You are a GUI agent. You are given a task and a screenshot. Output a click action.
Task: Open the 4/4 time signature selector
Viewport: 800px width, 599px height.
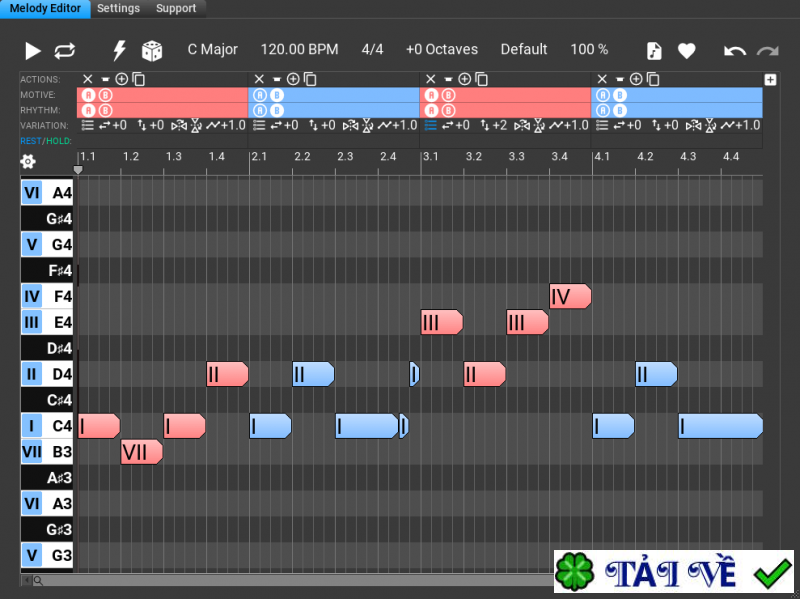(x=372, y=49)
